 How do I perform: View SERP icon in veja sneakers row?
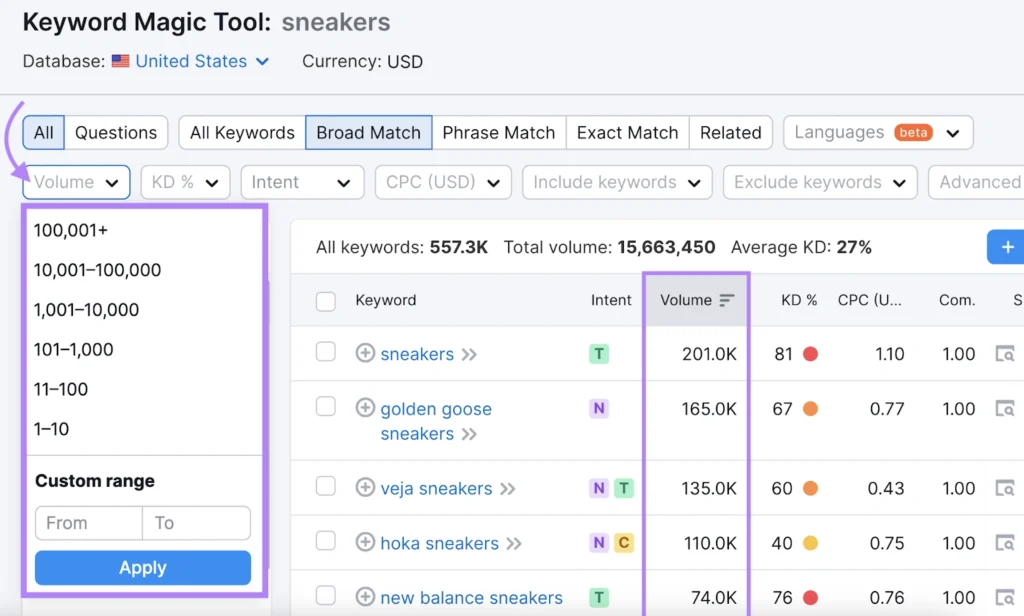pos(1004,488)
